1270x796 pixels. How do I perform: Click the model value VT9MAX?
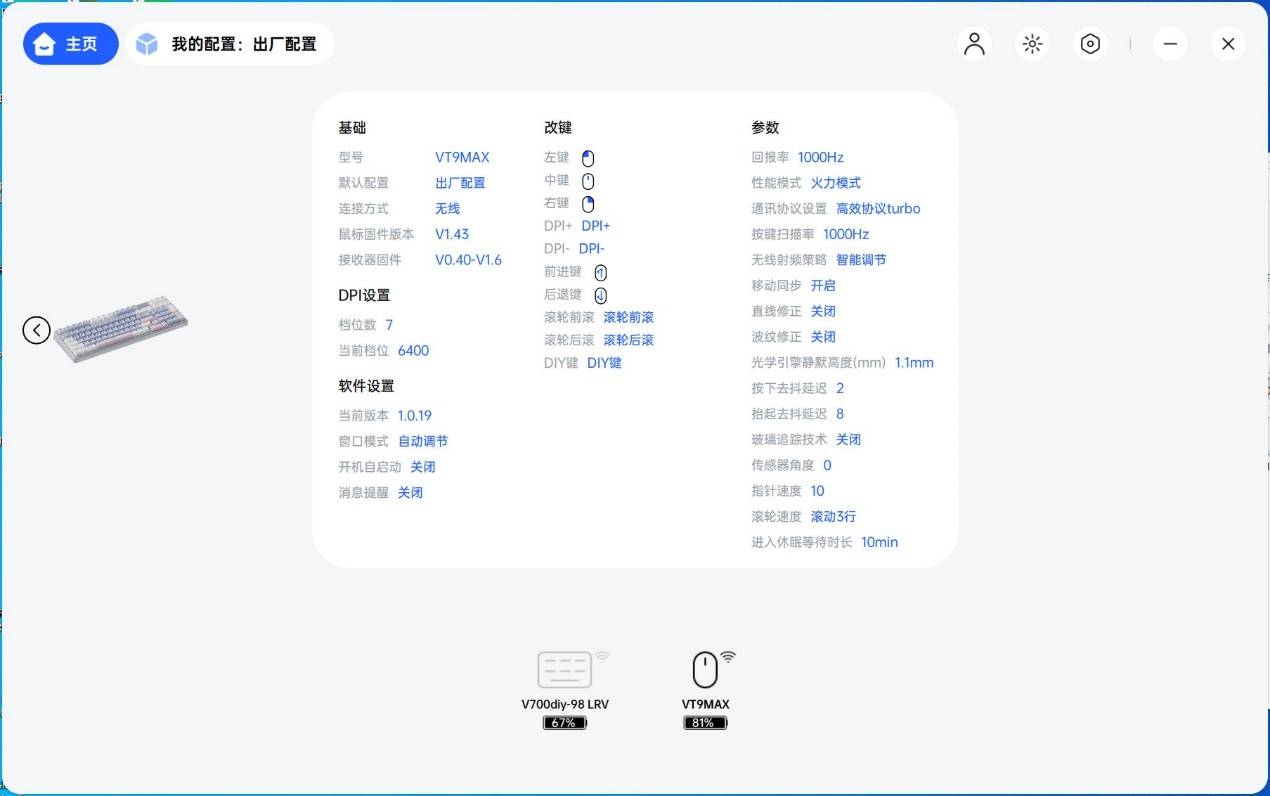[x=462, y=157]
